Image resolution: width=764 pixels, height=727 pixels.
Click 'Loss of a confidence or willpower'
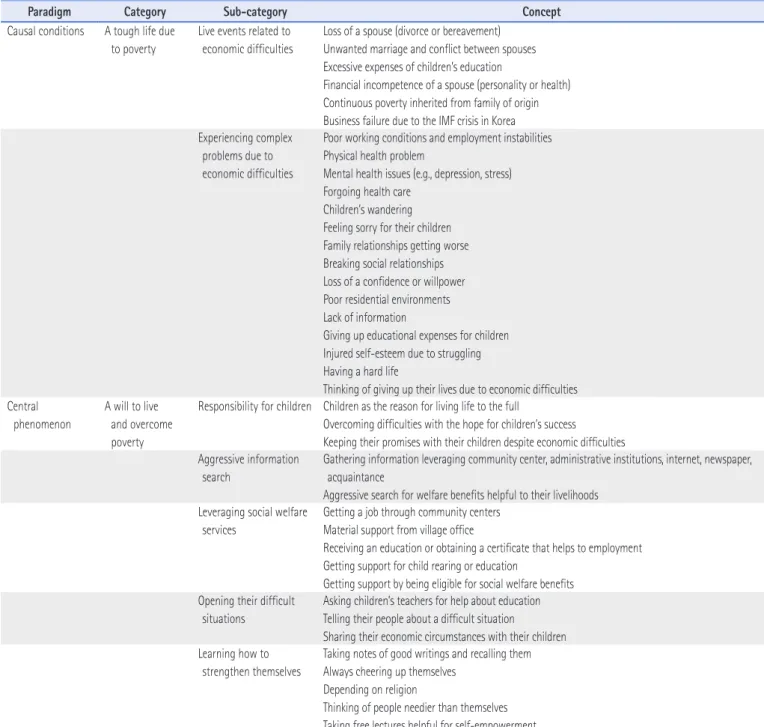(394, 282)
